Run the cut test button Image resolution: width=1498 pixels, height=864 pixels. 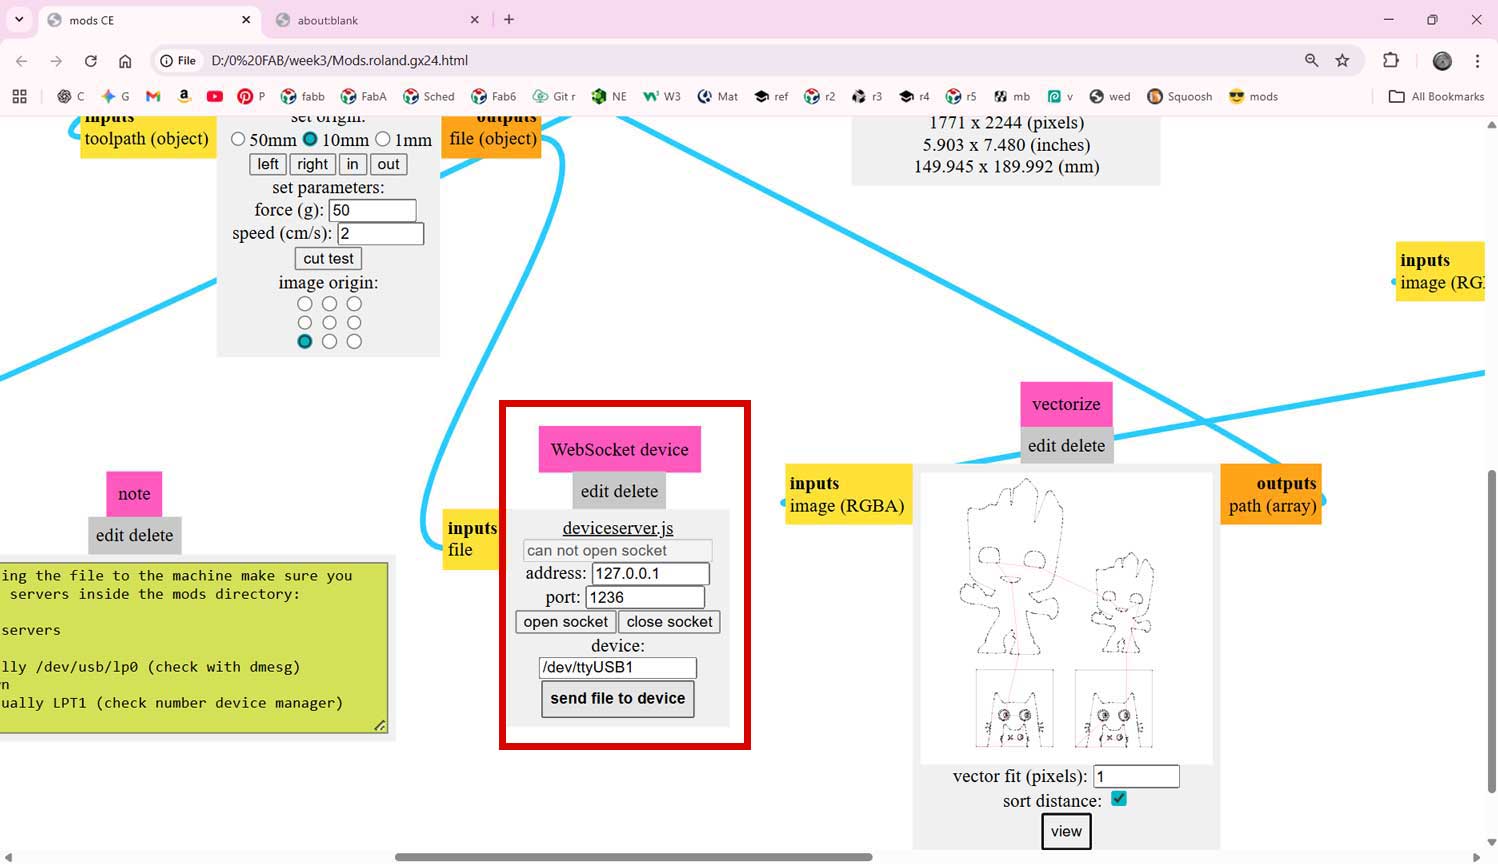(328, 258)
